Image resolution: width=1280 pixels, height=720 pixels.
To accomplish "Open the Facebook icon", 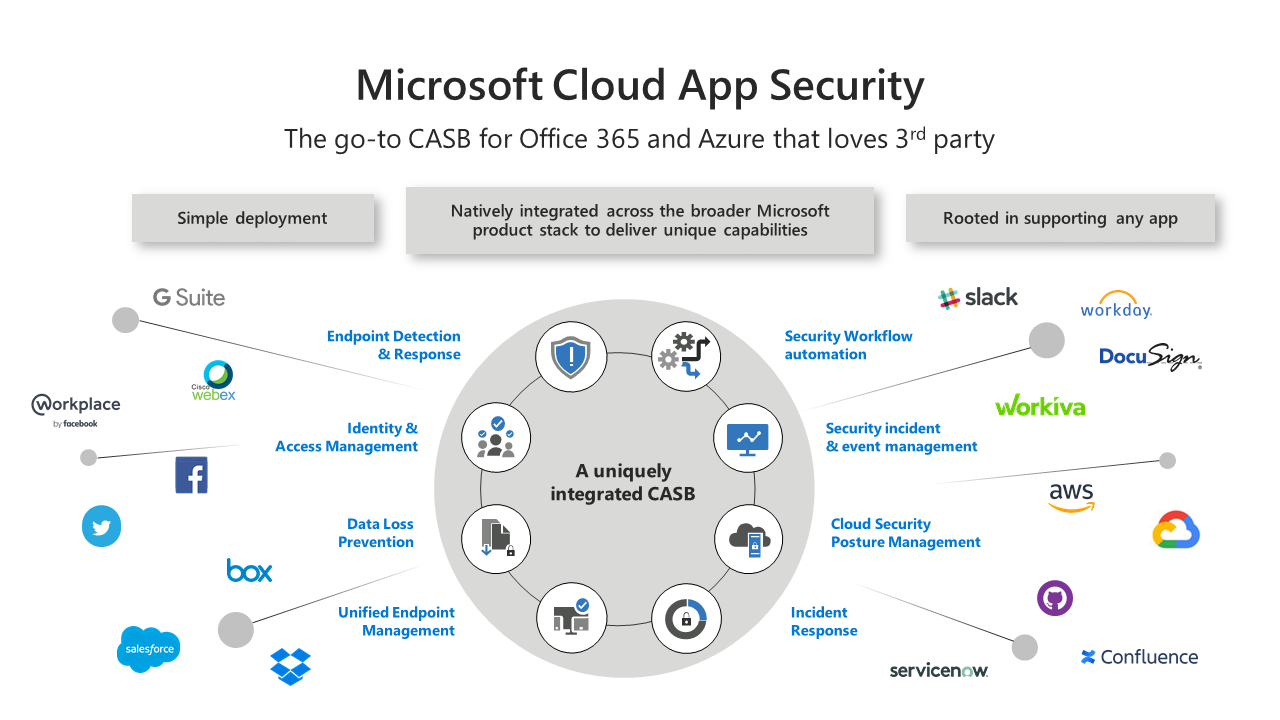I will [x=191, y=474].
